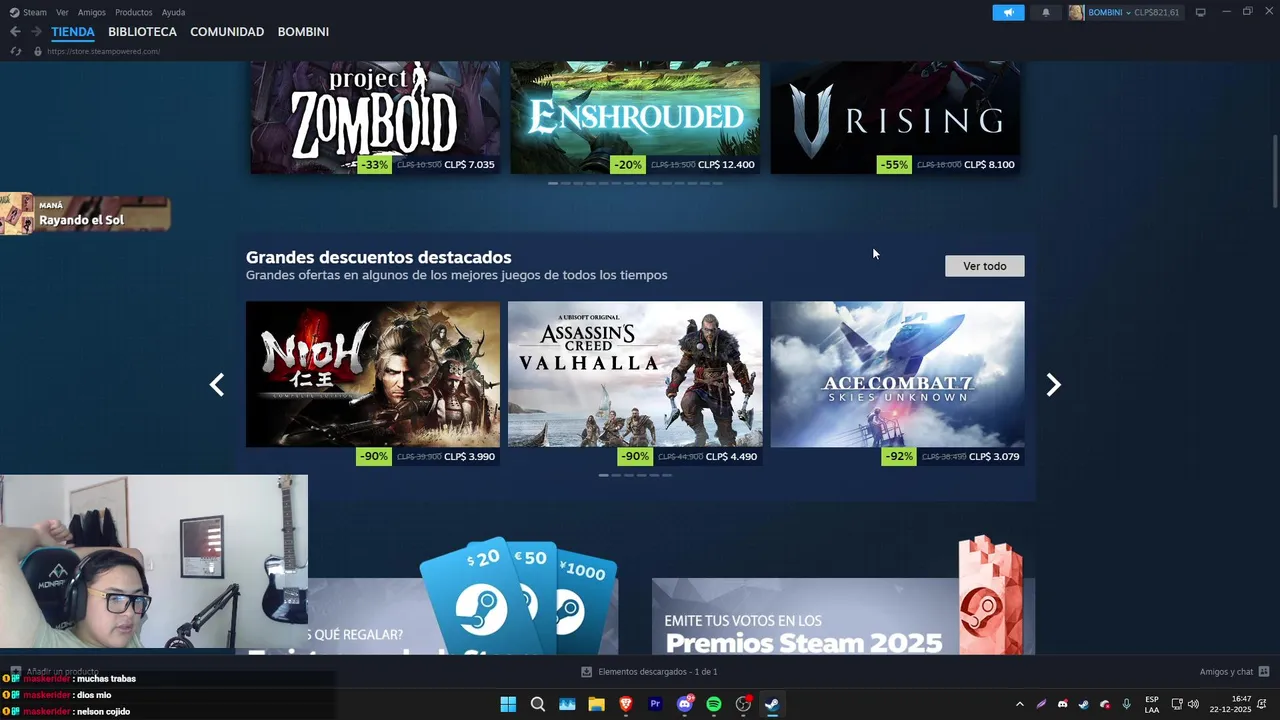Open Windows Start menu
The width and height of the screenshot is (1280, 720).
click(x=508, y=704)
